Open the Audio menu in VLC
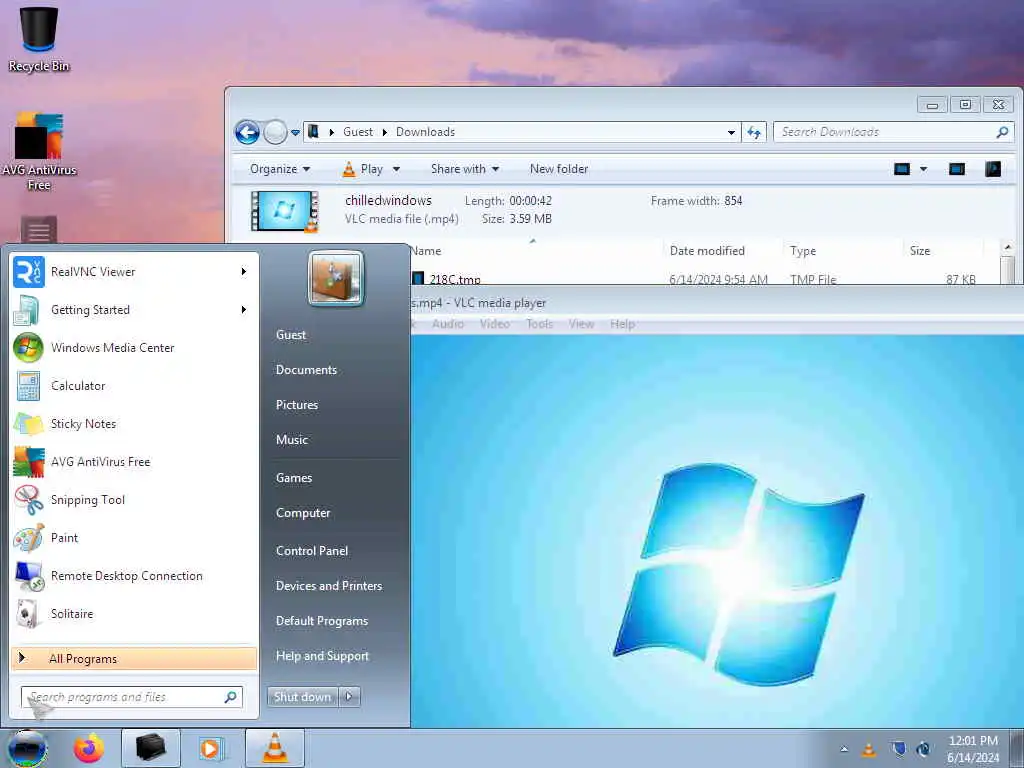The width and height of the screenshot is (1024, 768). click(x=448, y=324)
